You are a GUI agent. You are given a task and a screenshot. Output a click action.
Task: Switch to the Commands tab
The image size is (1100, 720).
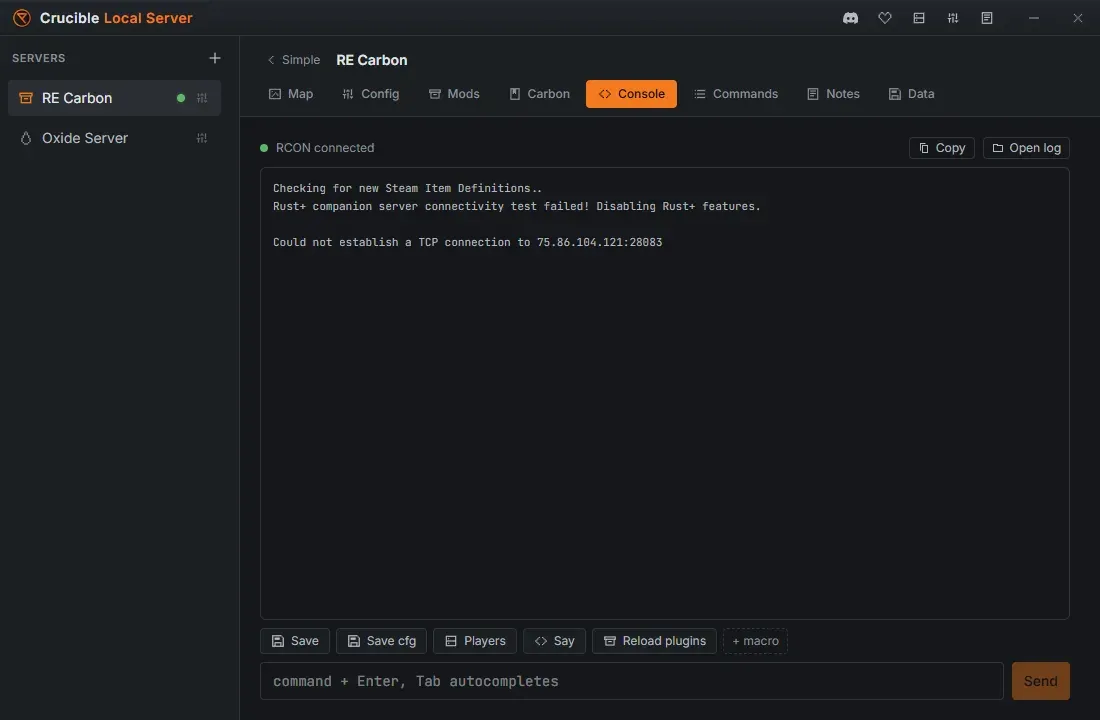[736, 94]
